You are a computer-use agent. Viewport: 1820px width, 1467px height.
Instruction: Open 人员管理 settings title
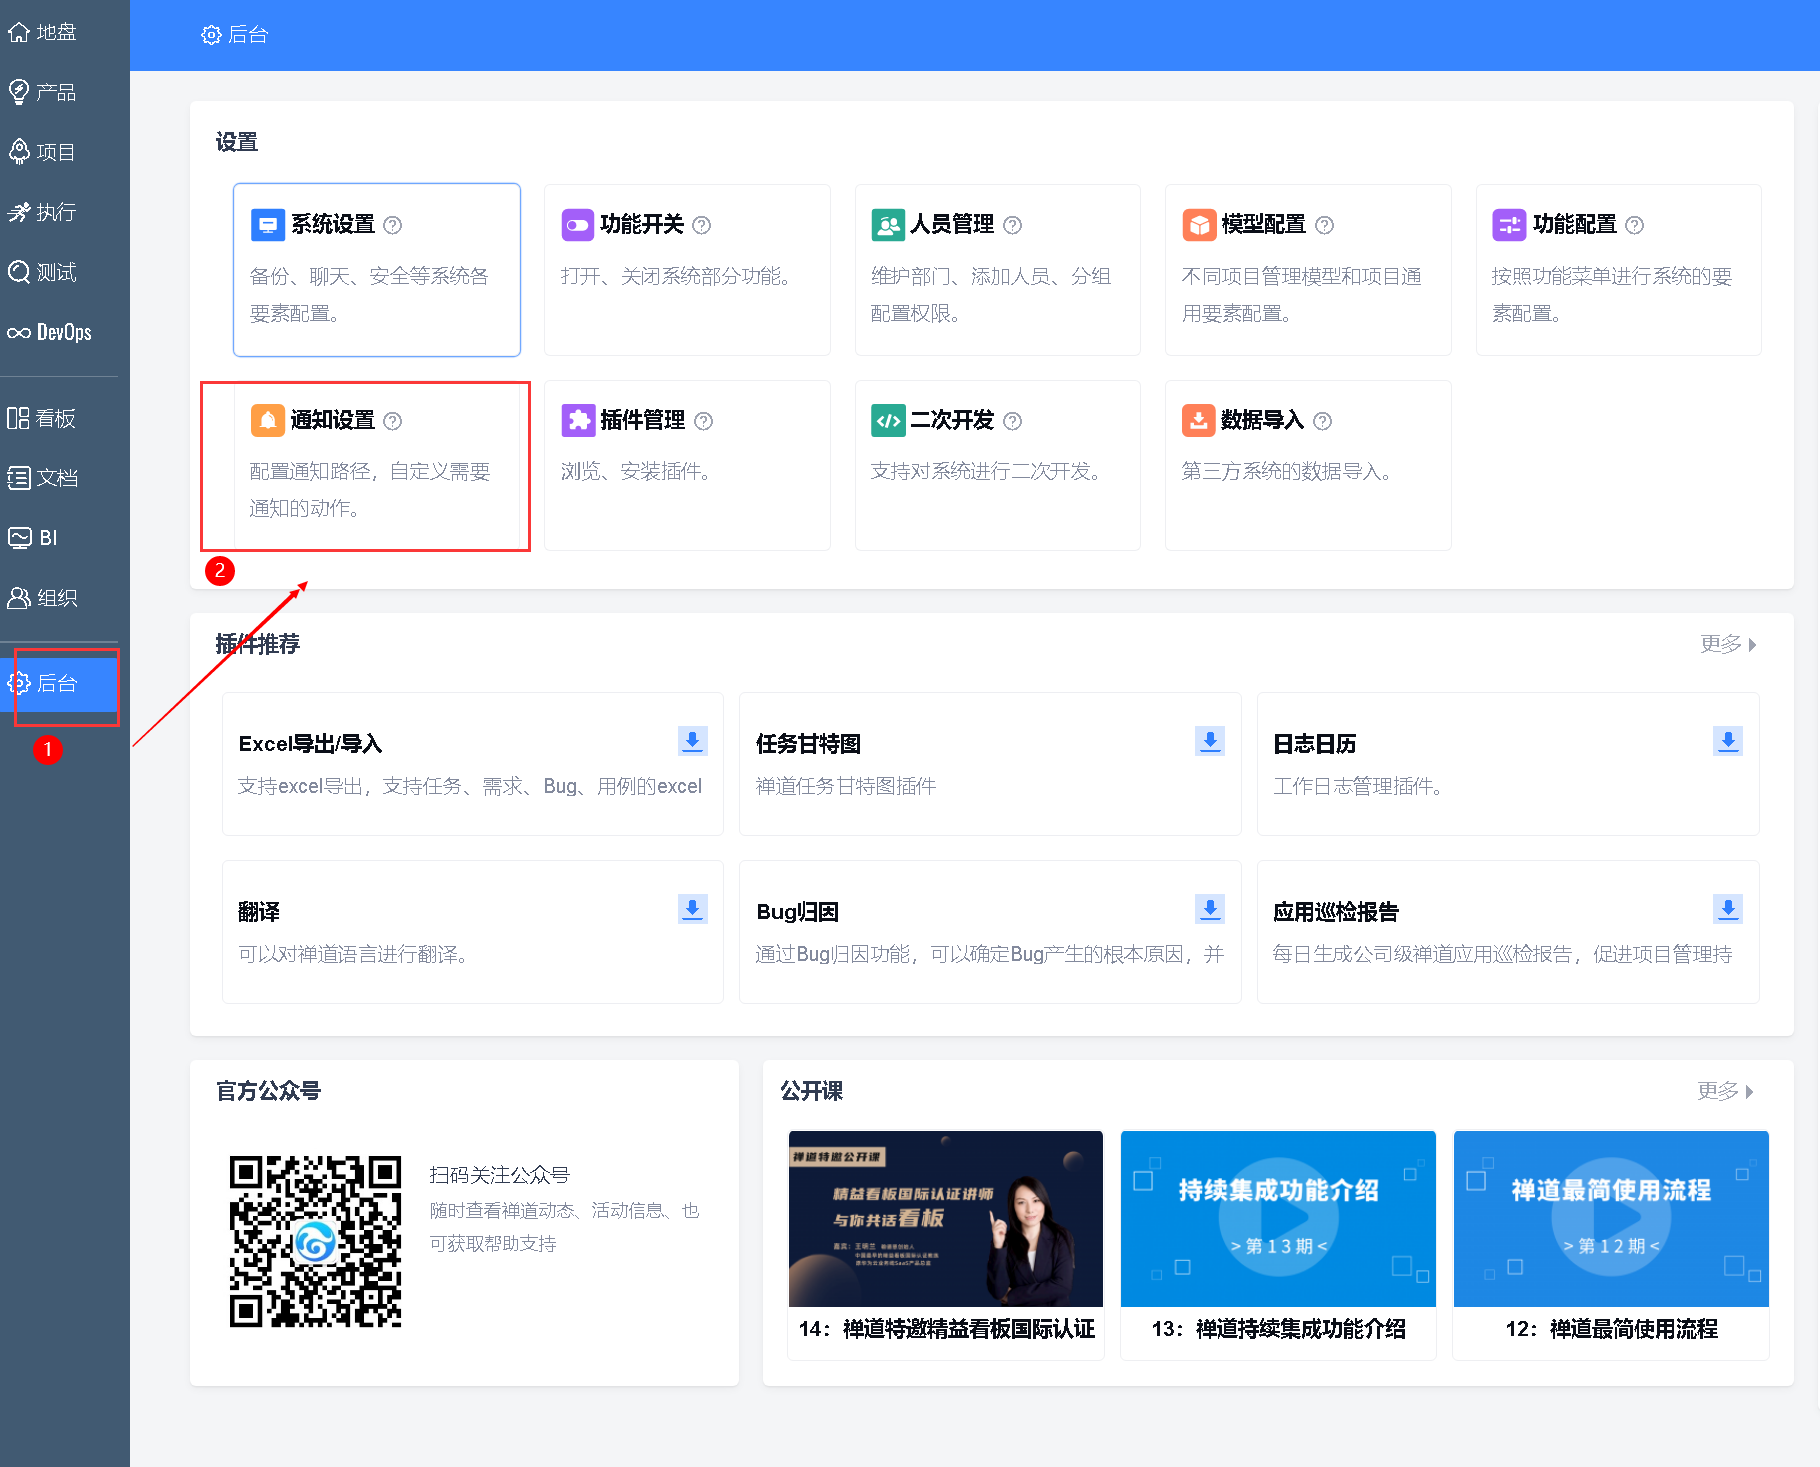pos(952,225)
